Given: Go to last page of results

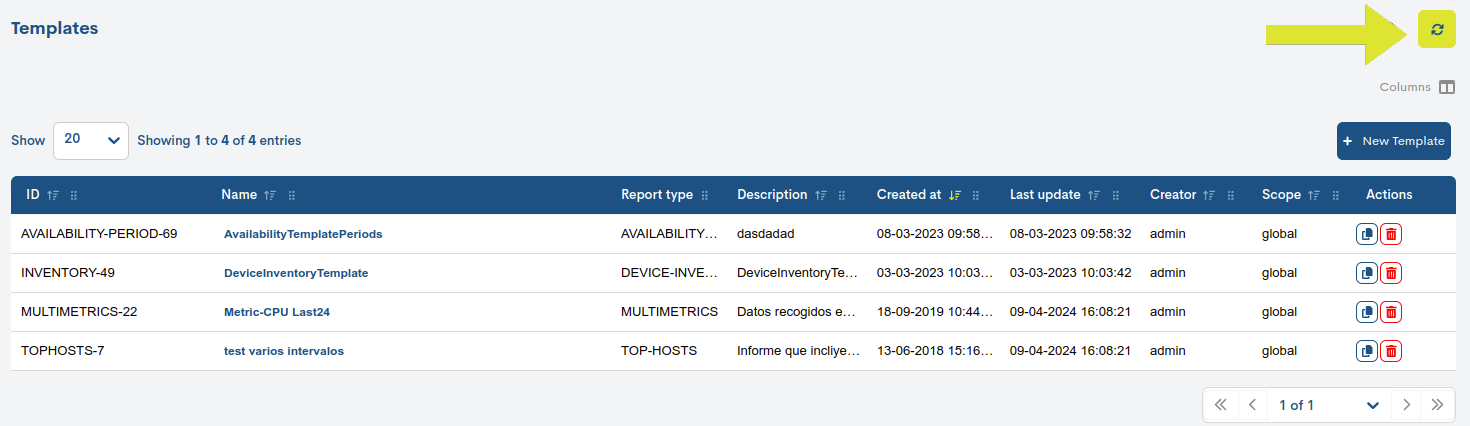Looking at the screenshot, I should tap(1437, 405).
